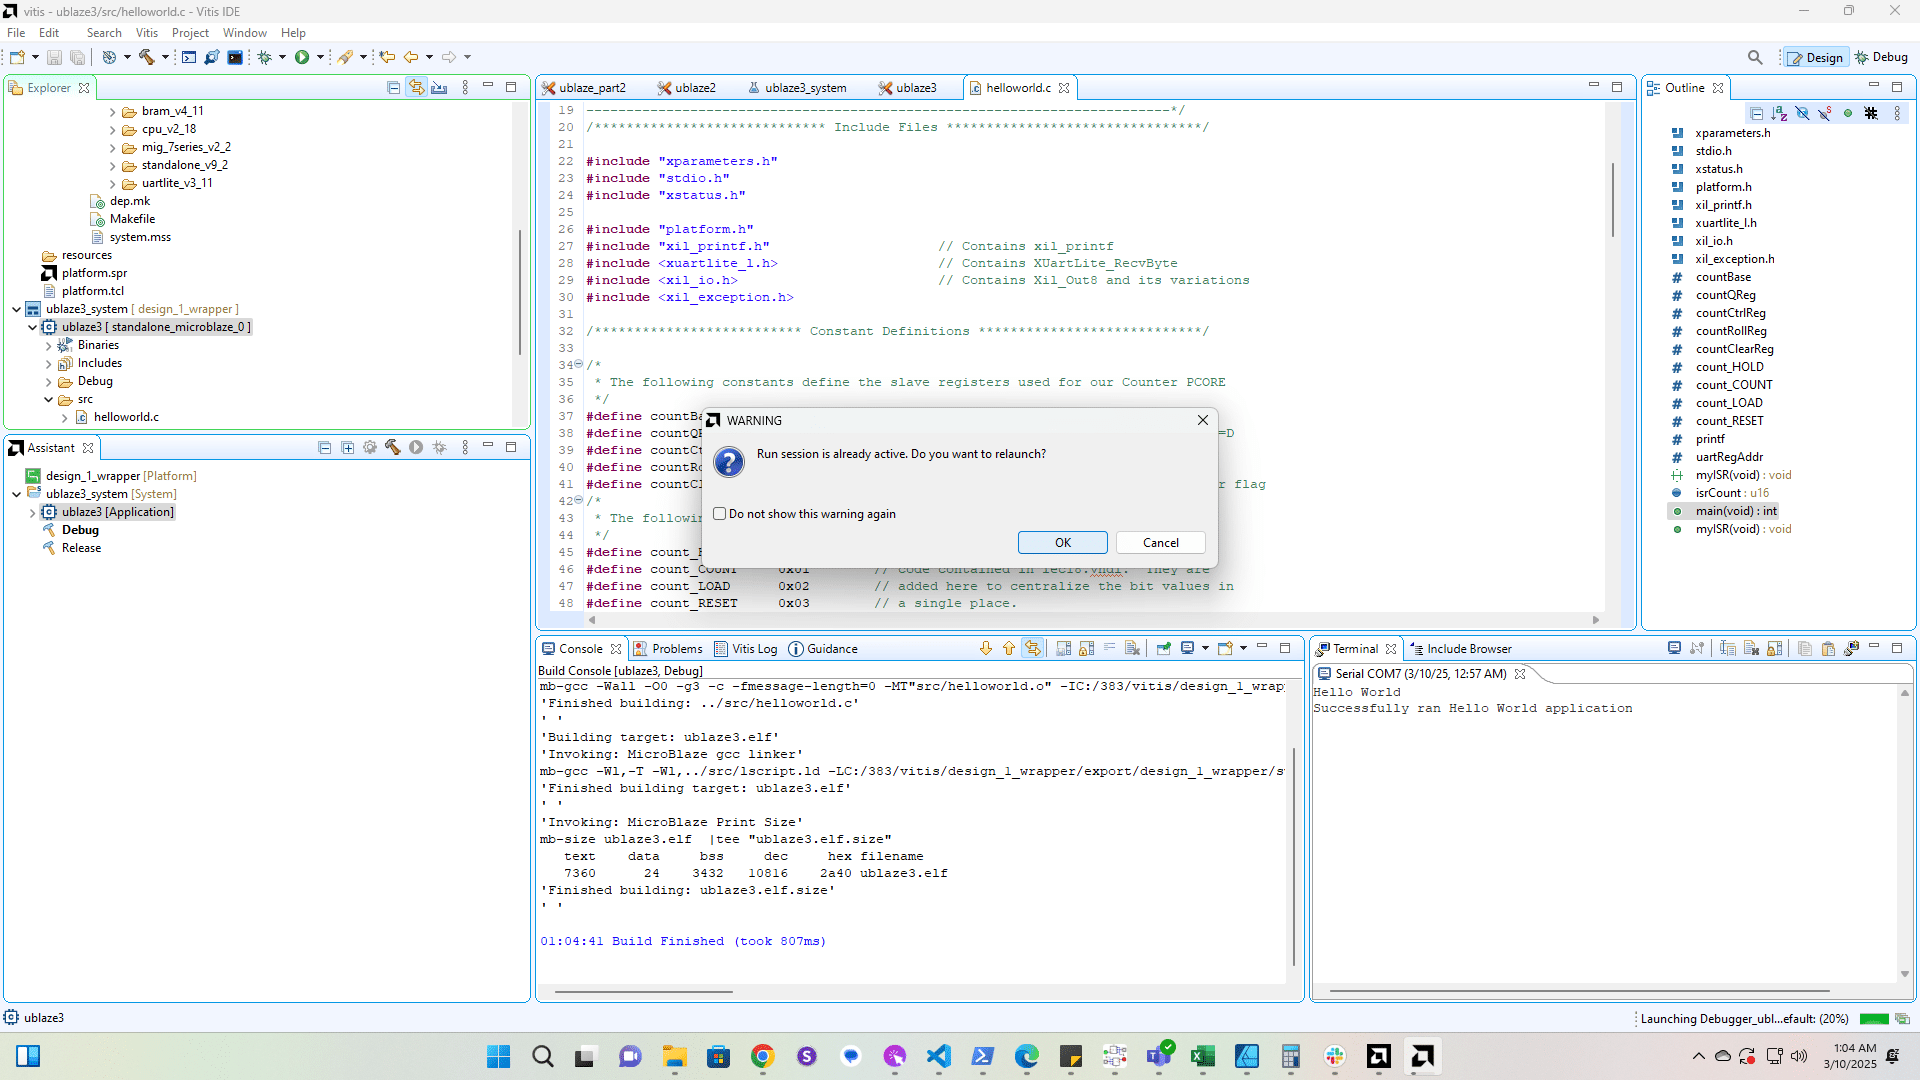
Task: Collapse all items in Explorer panel
Action: click(x=393, y=88)
